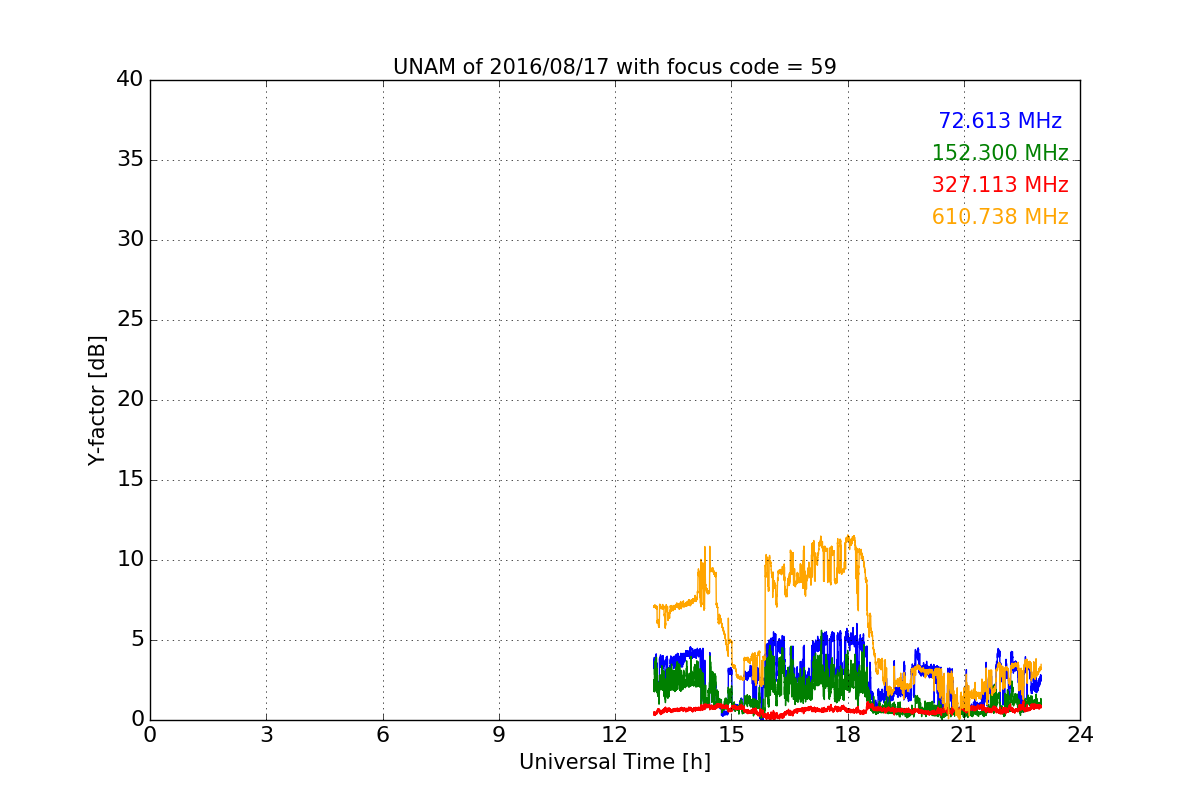Click the y-axis tick label 40
Screen dimensions: 1200x800
130,80
